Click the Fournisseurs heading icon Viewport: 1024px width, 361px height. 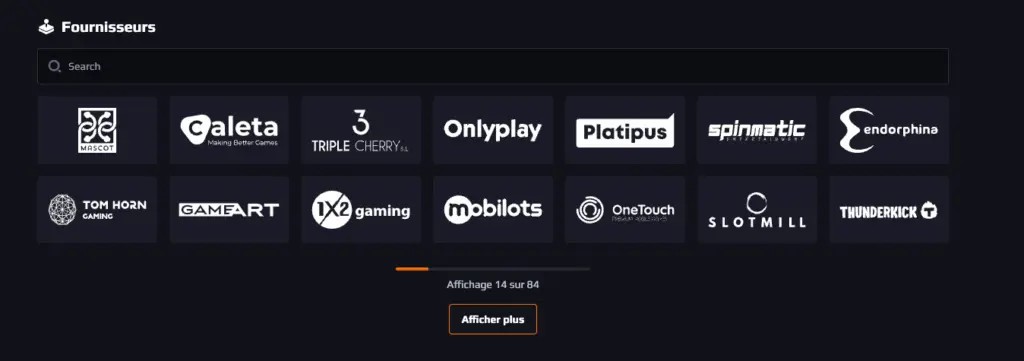(46, 27)
